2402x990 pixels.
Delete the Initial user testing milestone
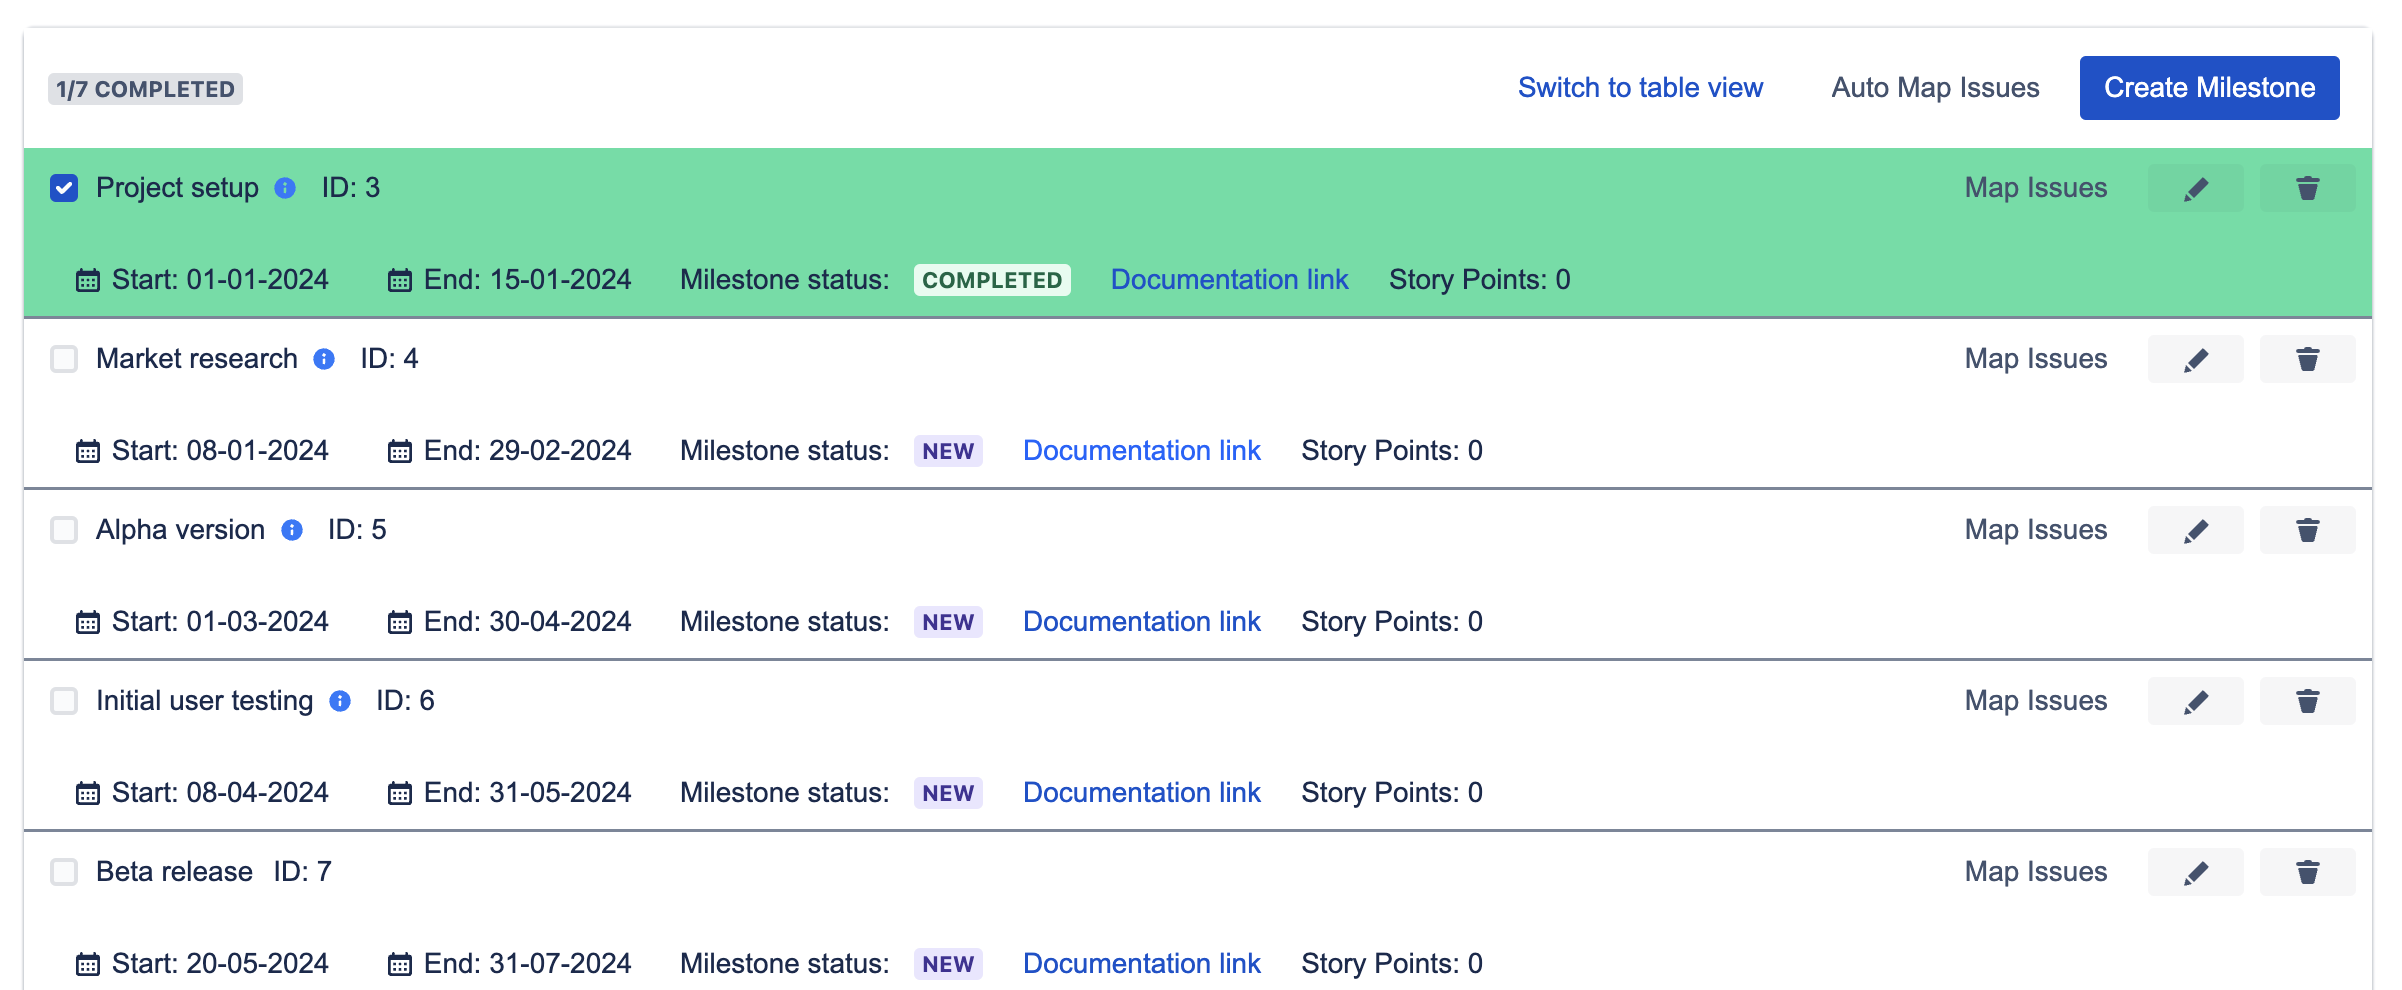pos(2306,700)
